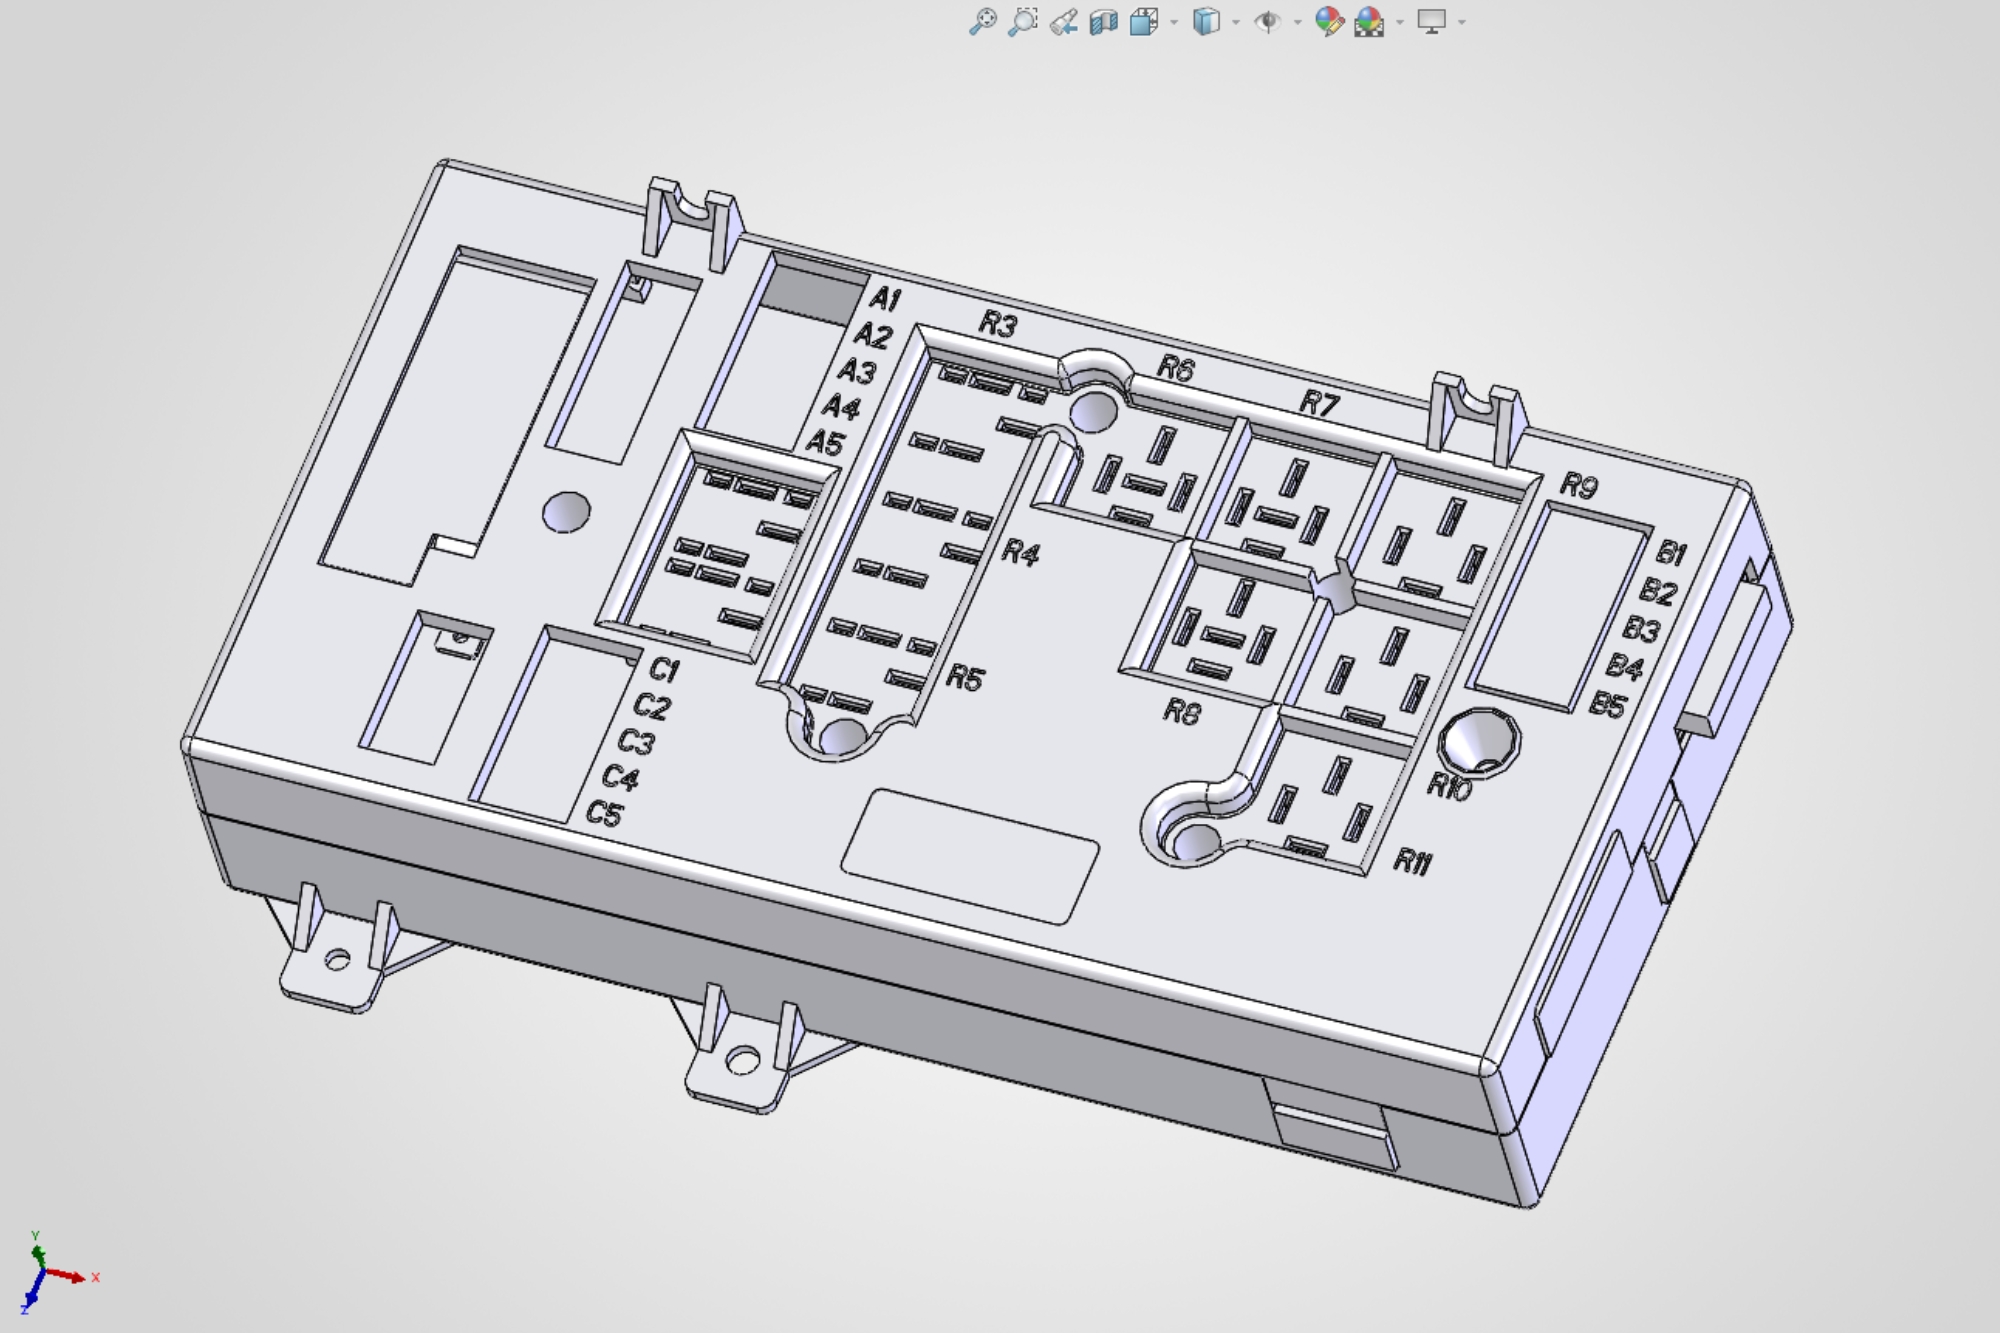Select the 'R9' label on the model
Image resolution: width=2000 pixels, height=1333 pixels.
pos(1578,485)
